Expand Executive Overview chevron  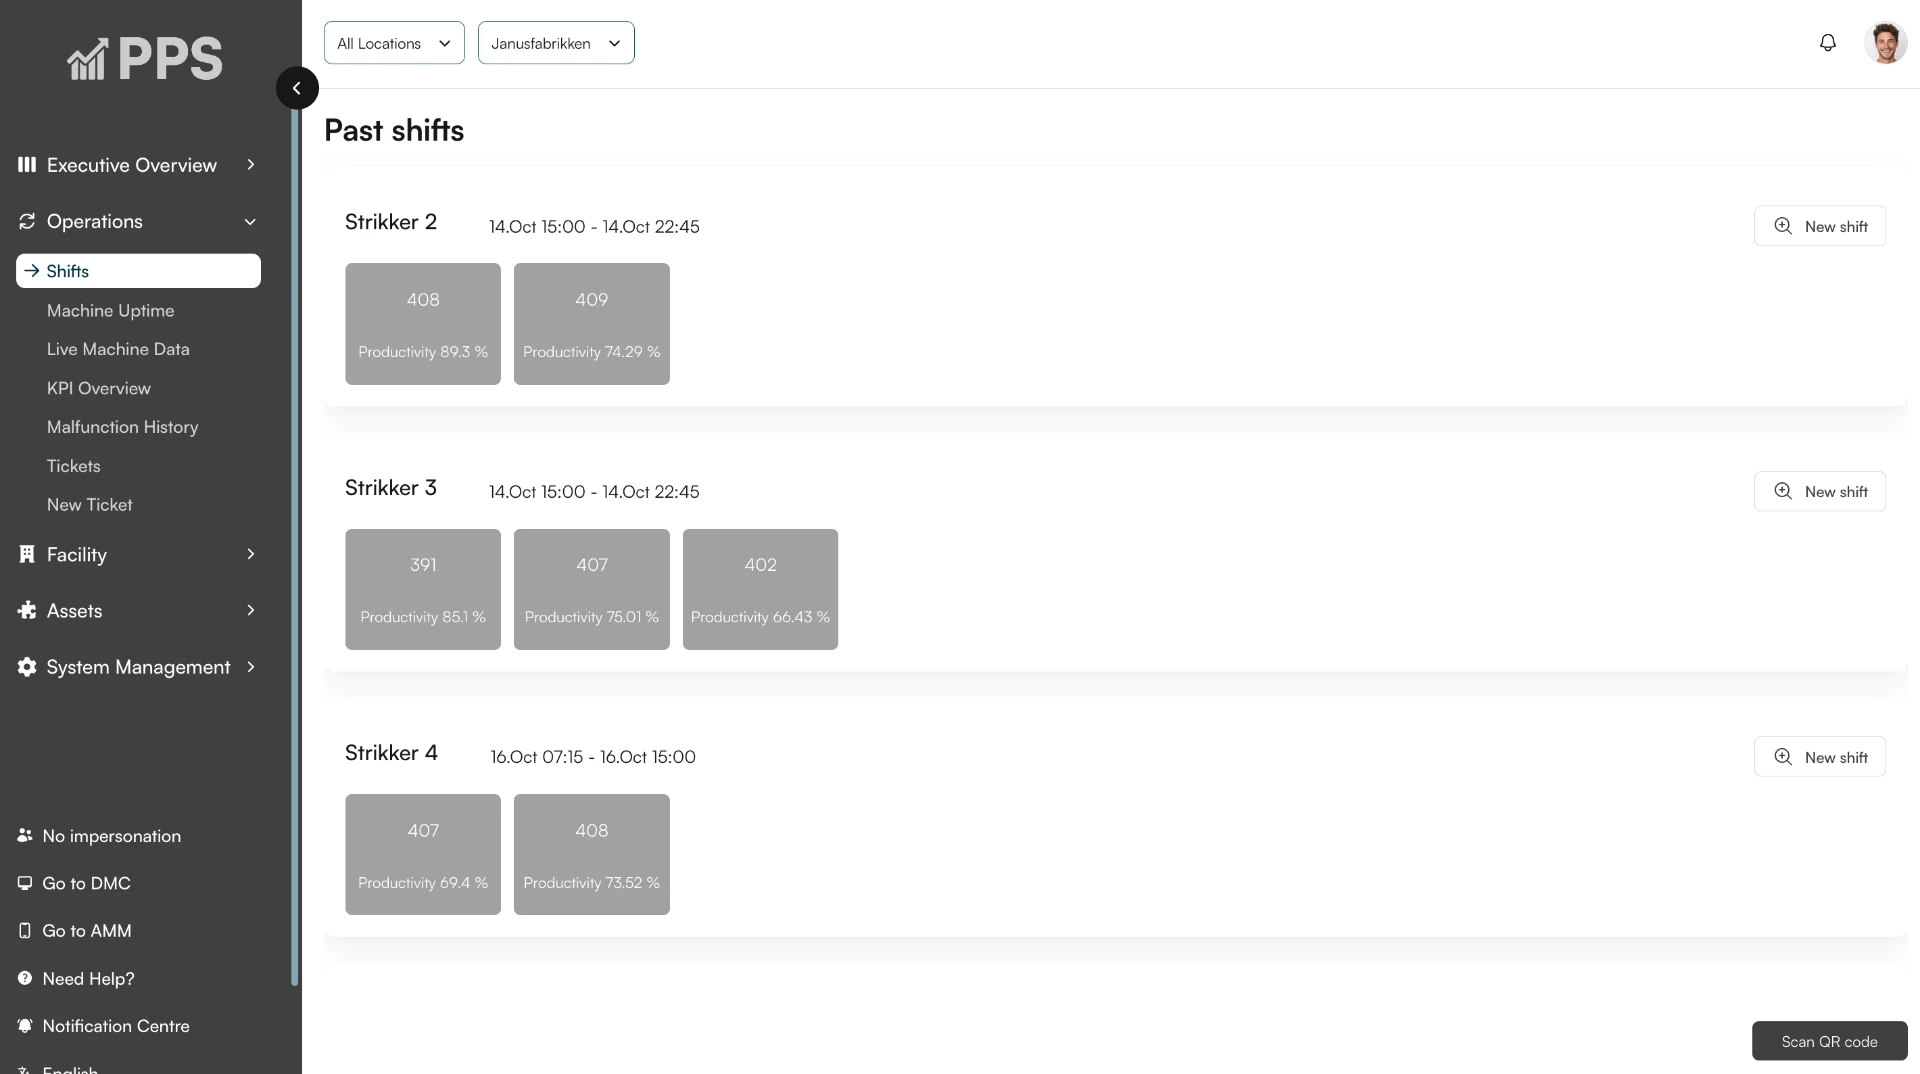[250, 164]
